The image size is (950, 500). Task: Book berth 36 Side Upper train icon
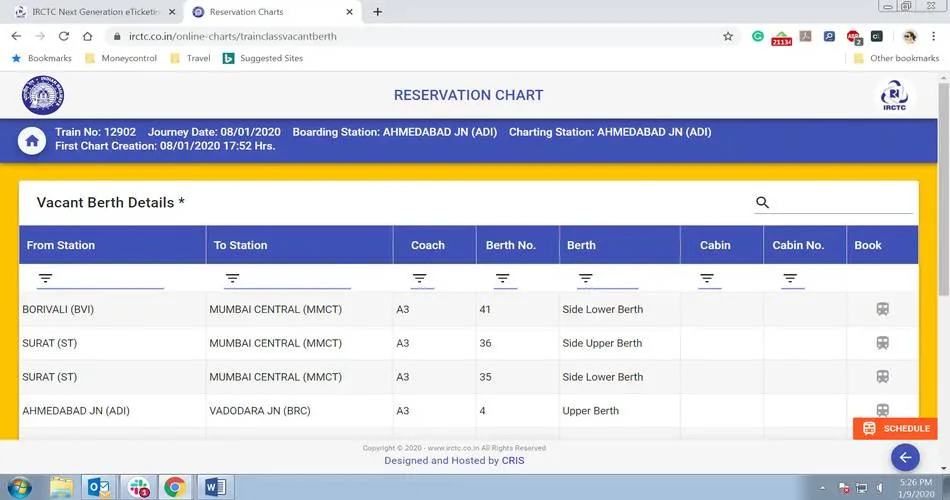[882, 343]
